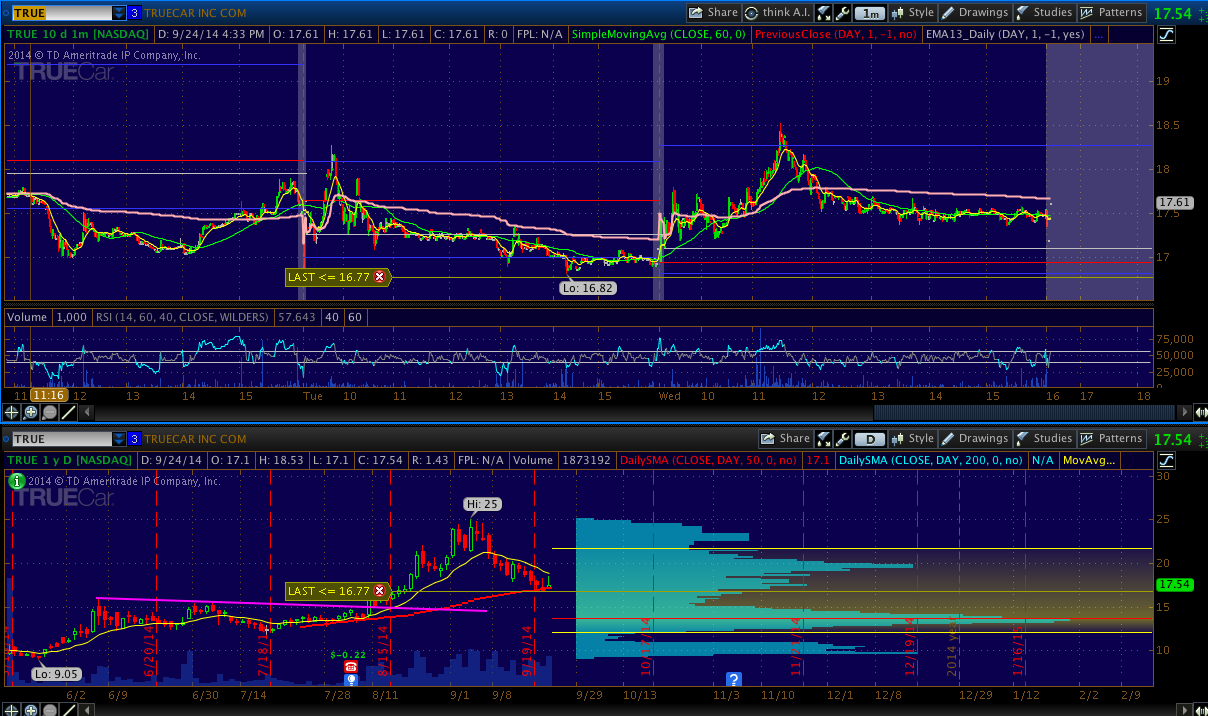Click the crosshair pan tool in upper chart
The height and width of the screenshot is (716, 1208).
tap(12, 412)
